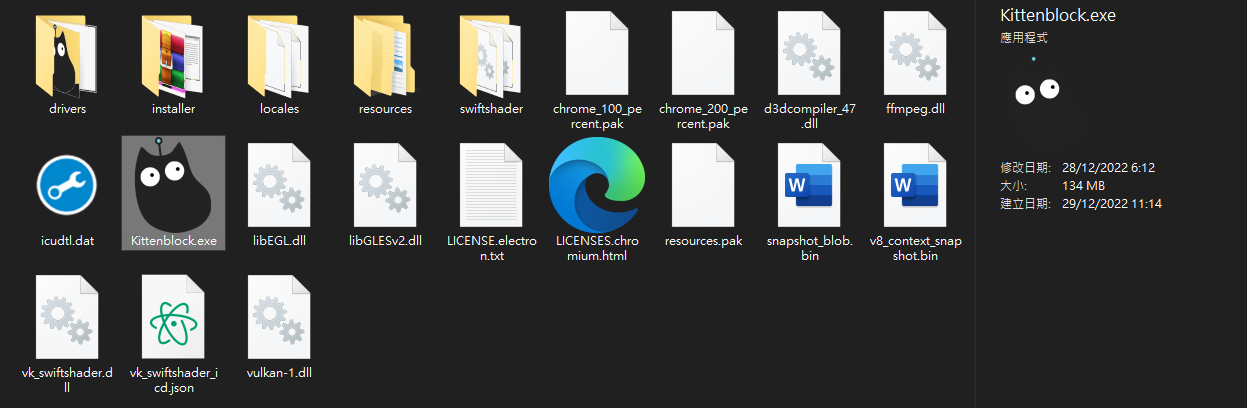This screenshot has width=1247, height=408.
Task: Select the icudtl.dat wrench icon file
Action: tap(67, 187)
